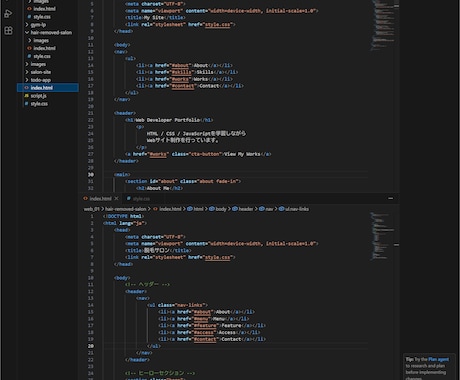
Task: Click line number 30 in the upper editor
Action: (91, 174)
